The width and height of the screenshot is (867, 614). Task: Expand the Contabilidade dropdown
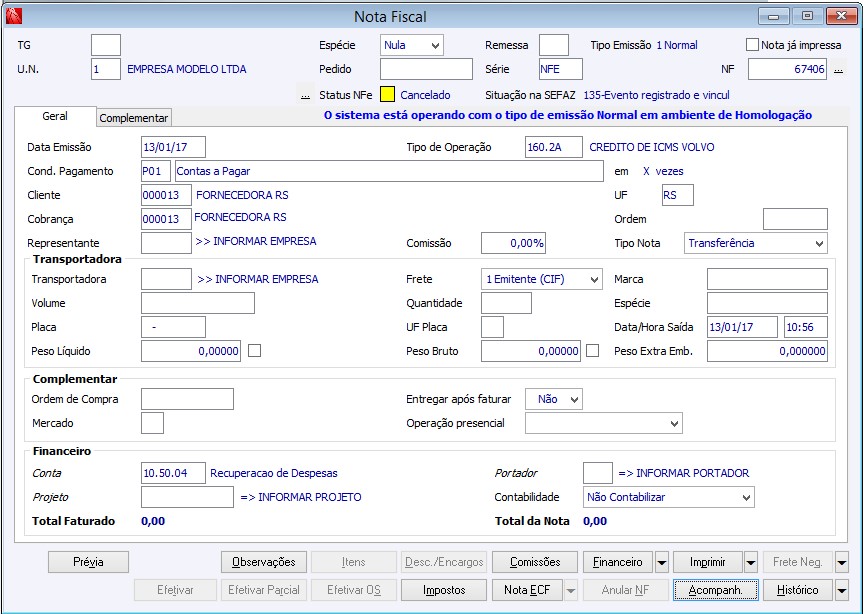745,497
